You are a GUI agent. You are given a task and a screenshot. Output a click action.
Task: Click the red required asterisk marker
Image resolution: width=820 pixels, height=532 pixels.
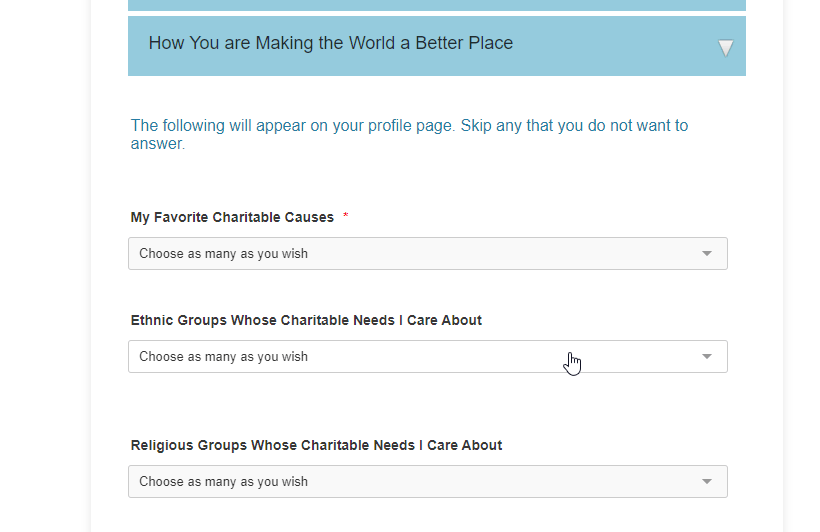(346, 217)
